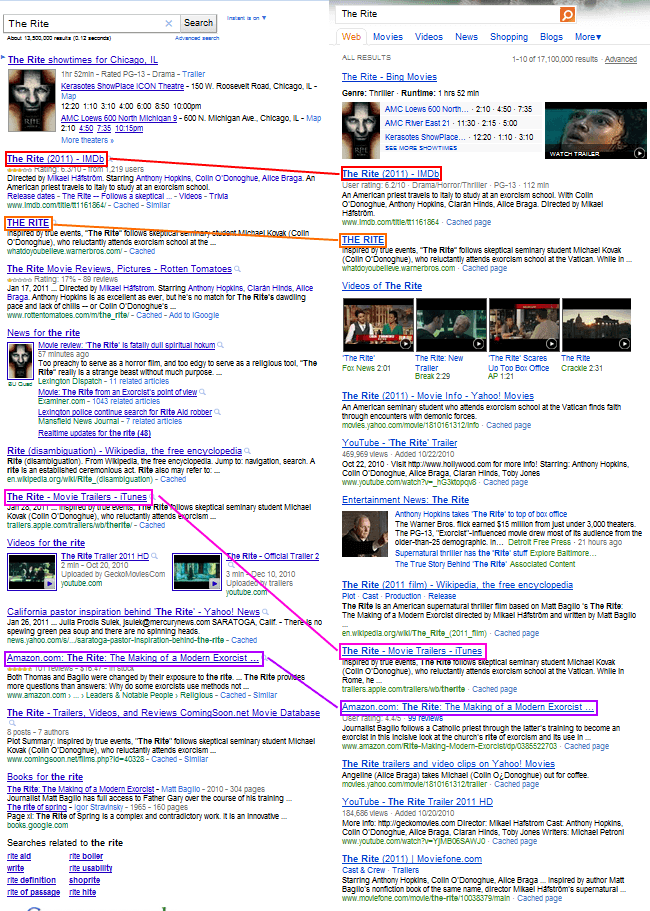Click preview magnifier beside 'Rite Aid robber' link

217,412
